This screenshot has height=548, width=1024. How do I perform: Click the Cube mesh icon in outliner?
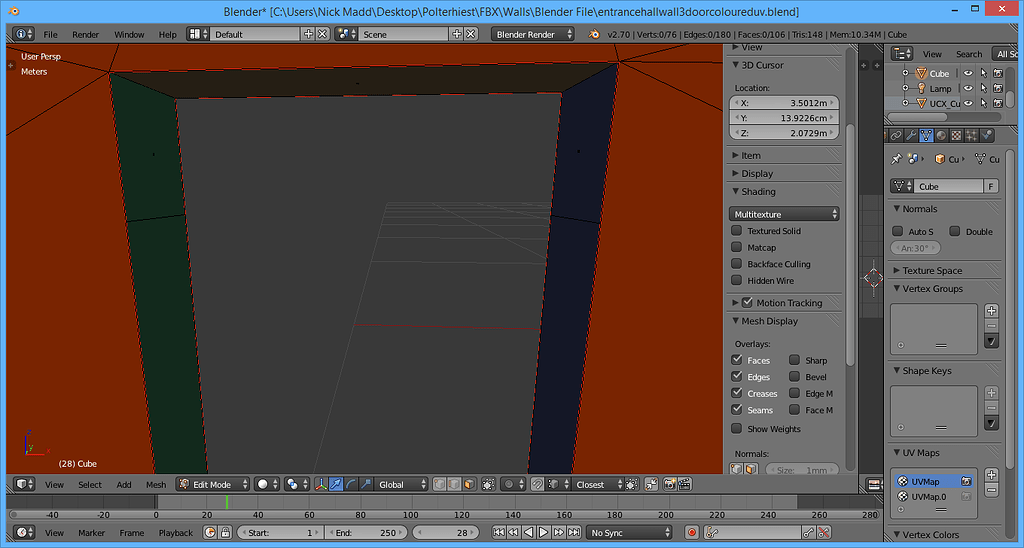coord(921,73)
